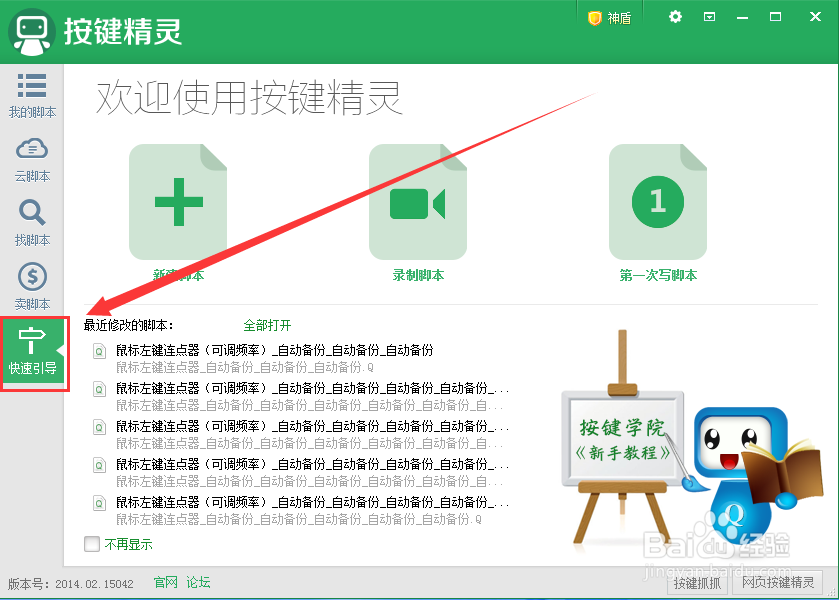The height and width of the screenshot is (600, 839).
Task: Click the version number 2014.02.15042 text
Action: [x=94, y=583]
